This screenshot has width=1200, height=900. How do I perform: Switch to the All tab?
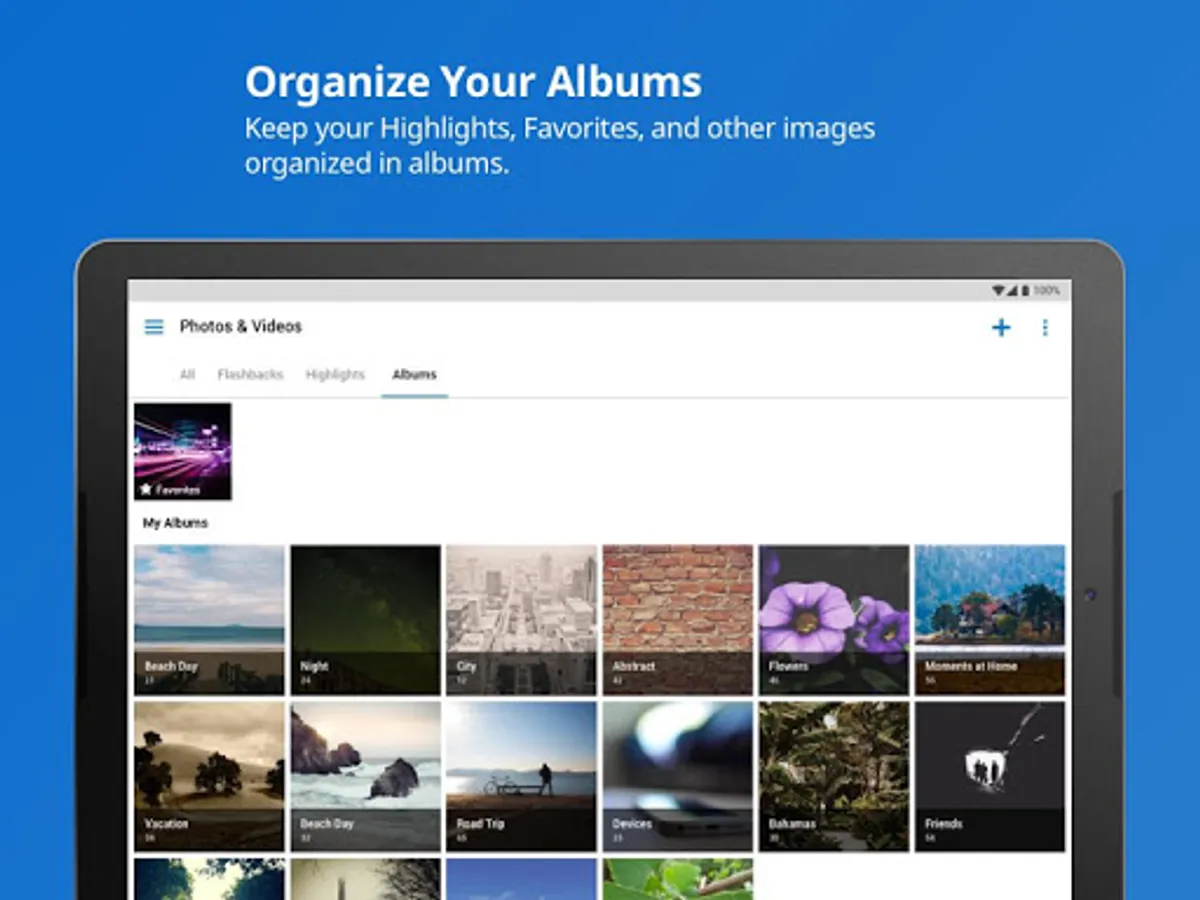pos(187,374)
